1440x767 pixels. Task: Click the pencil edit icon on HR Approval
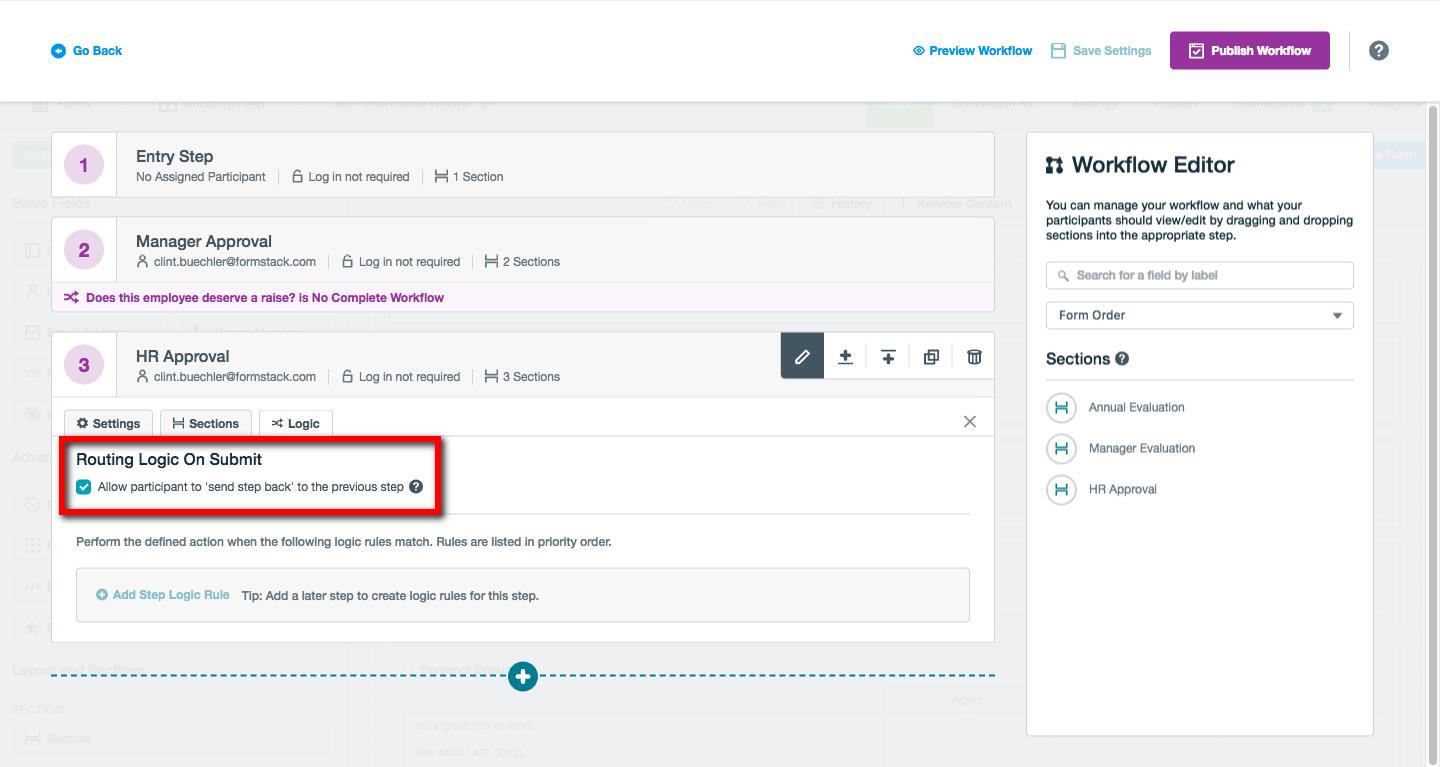pyautogui.click(x=802, y=357)
